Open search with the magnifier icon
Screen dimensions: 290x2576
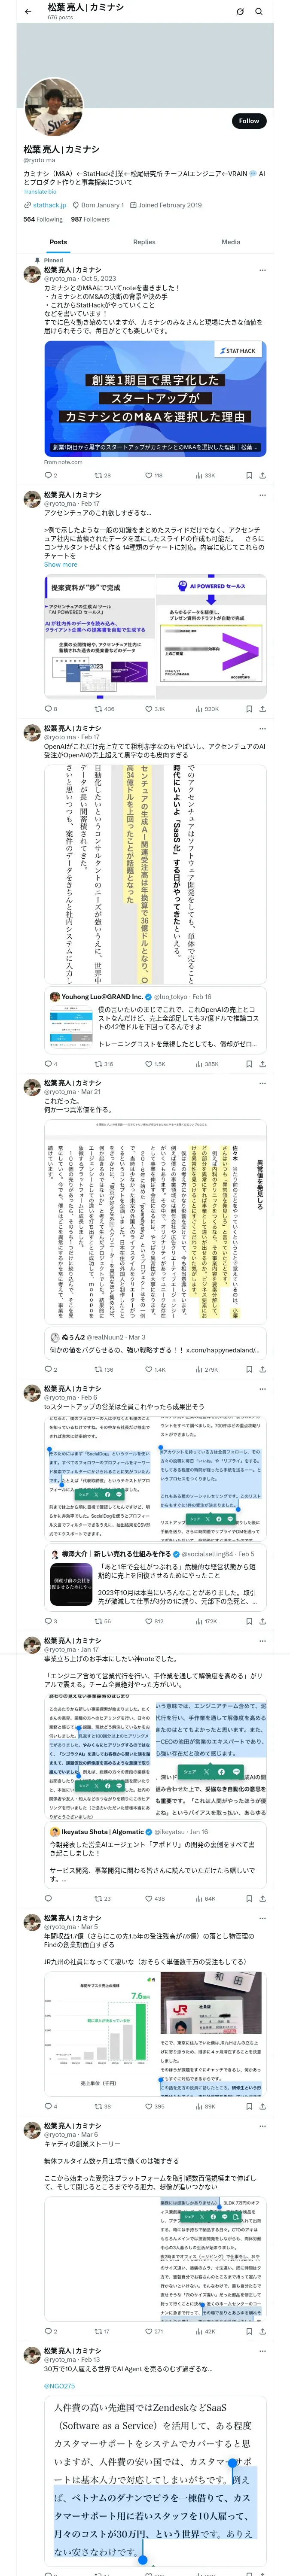click(259, 11)
